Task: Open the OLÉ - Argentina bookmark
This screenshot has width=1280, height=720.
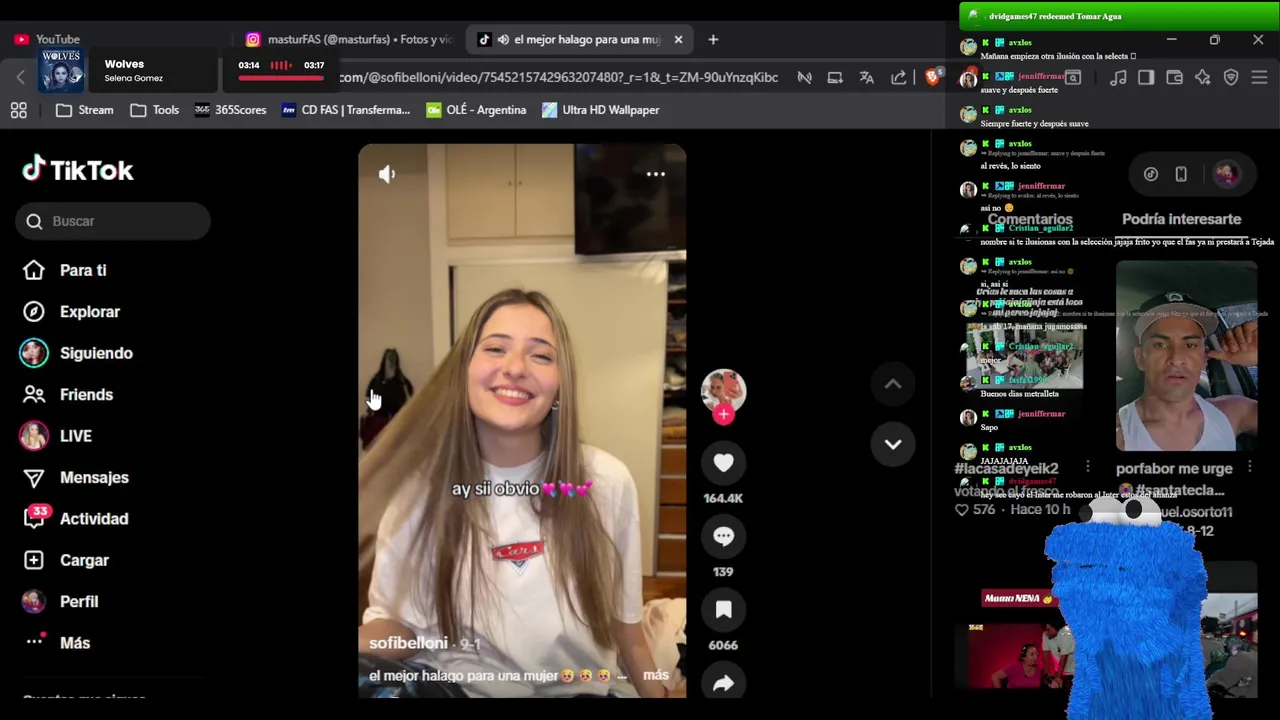Action: click(x=476, y=110)
